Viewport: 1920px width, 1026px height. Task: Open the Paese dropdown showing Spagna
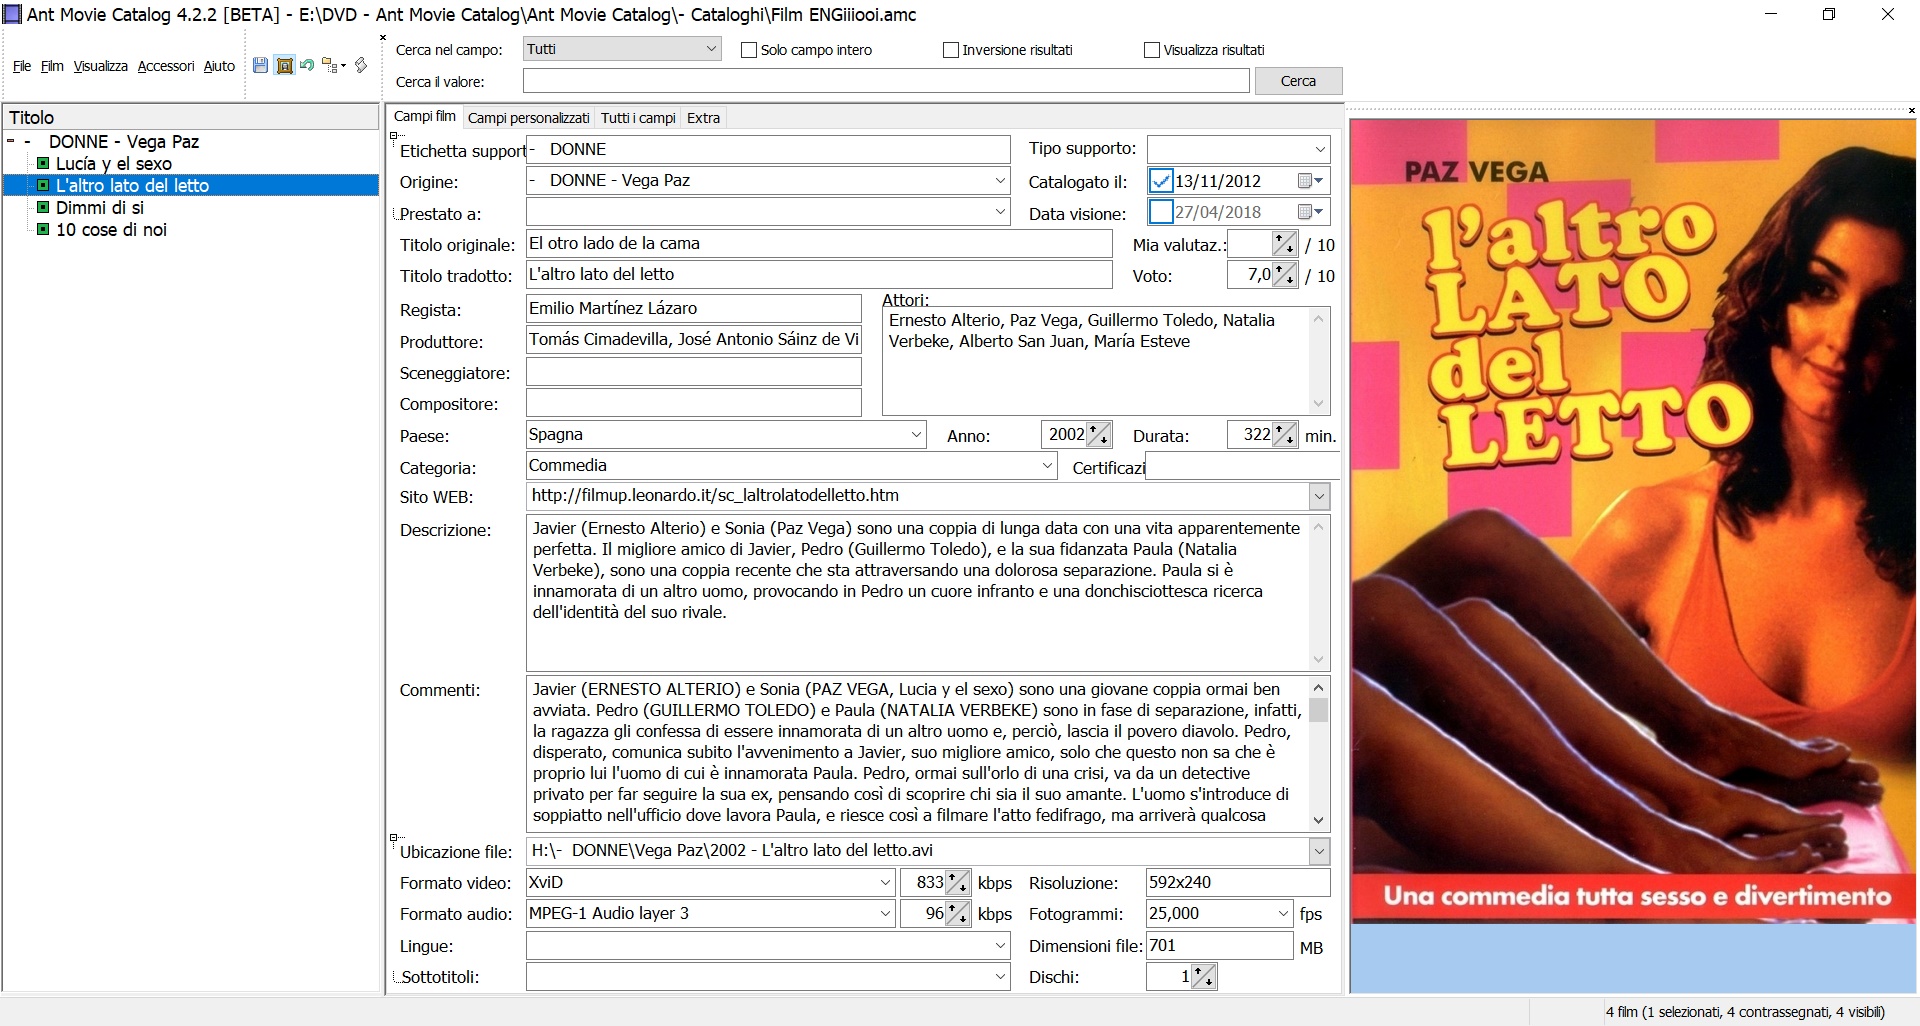[916, 435]
